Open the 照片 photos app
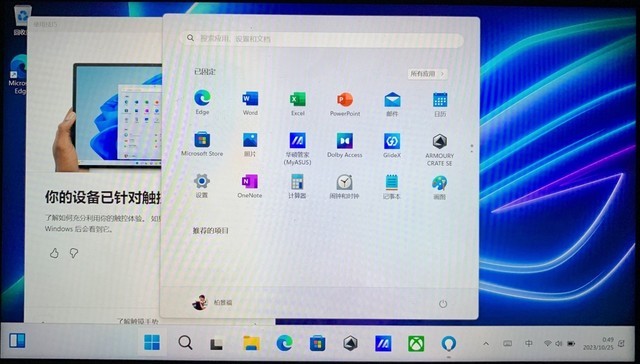The height and width of the screenshot is (364, 640). click(250, 144)
